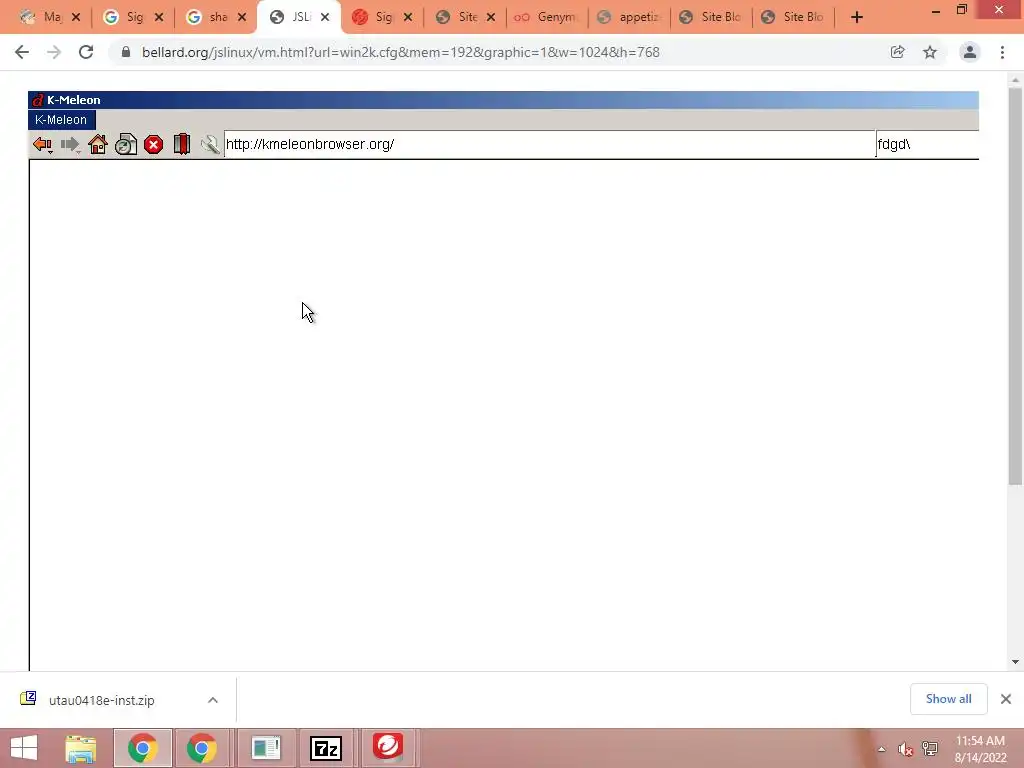Go to K-Meleon Home page icon

tap(98, 144)
